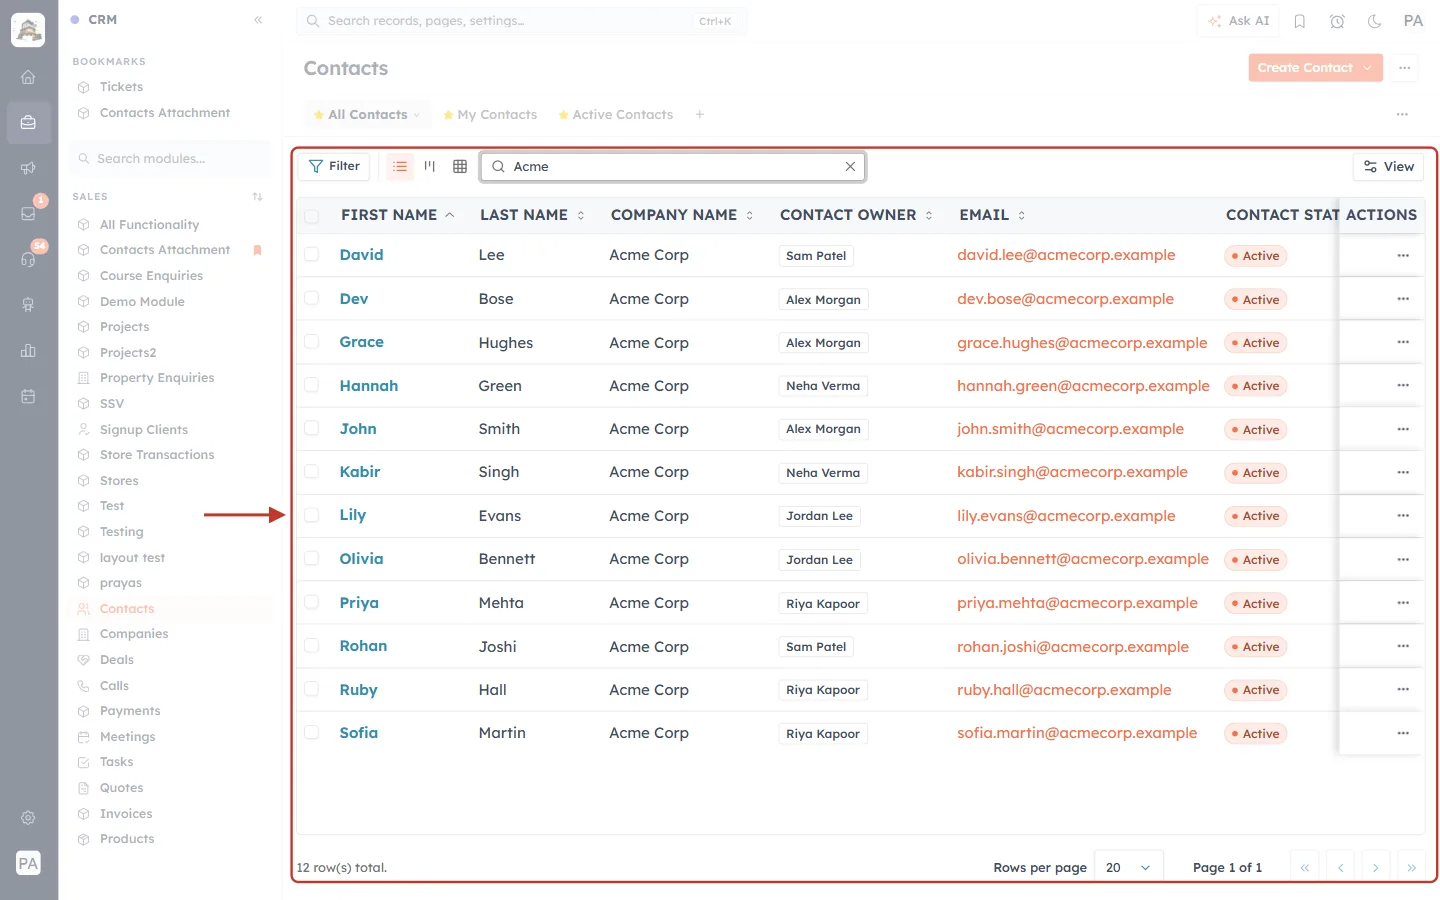
Task: Open the settings gear in left rail
Action: [x=28, y=818]
